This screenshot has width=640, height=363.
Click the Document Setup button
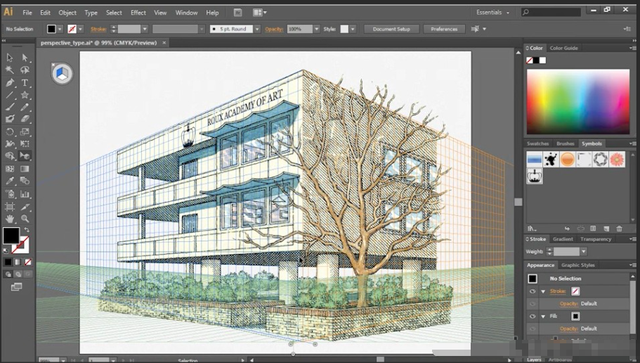coord(391,29)
